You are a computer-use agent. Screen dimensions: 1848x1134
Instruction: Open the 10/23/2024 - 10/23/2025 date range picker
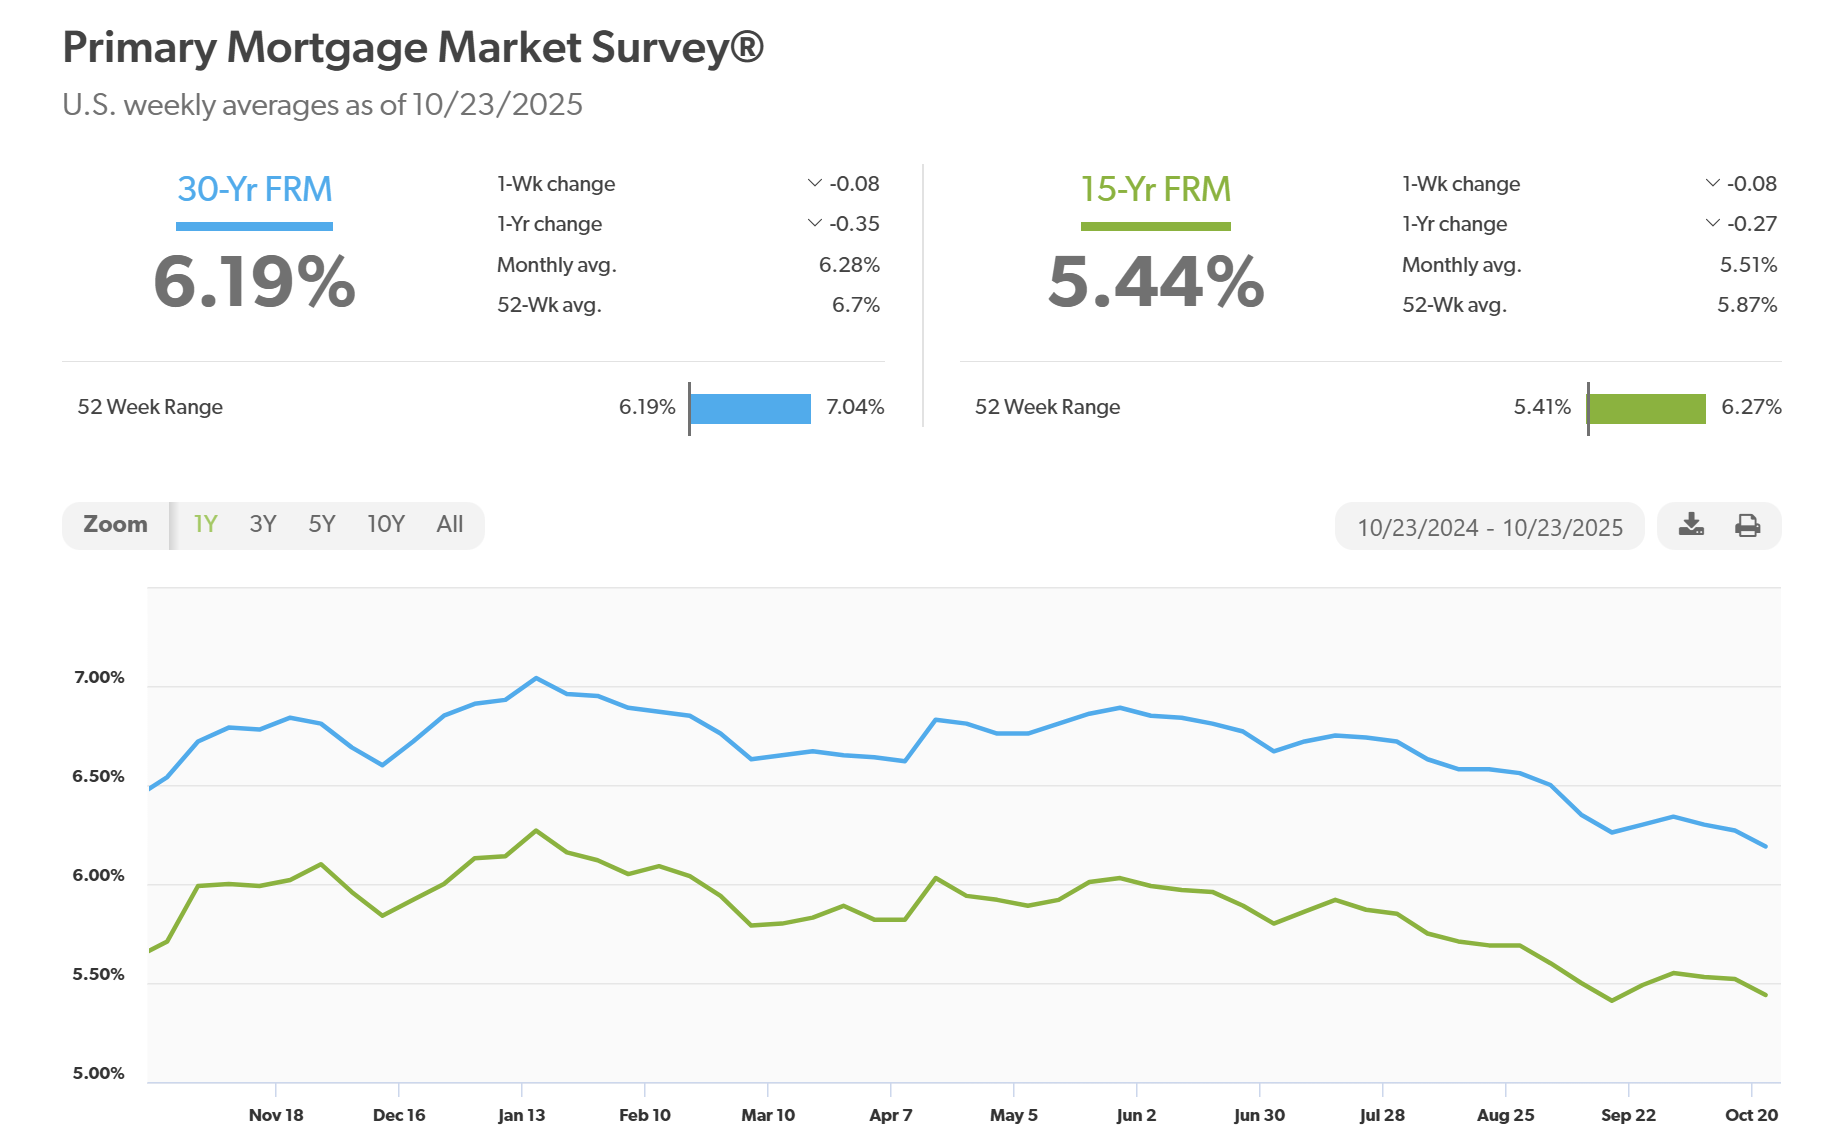[x=1489, y=527]
